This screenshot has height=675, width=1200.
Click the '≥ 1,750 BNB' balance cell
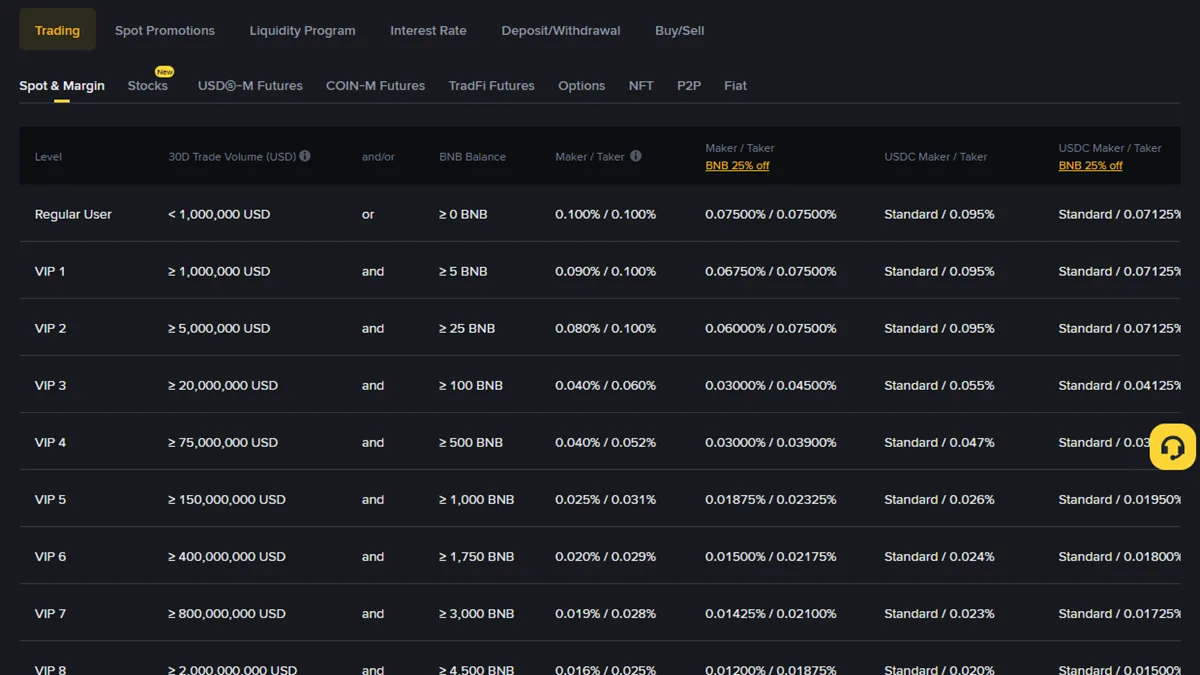[477, 556]
